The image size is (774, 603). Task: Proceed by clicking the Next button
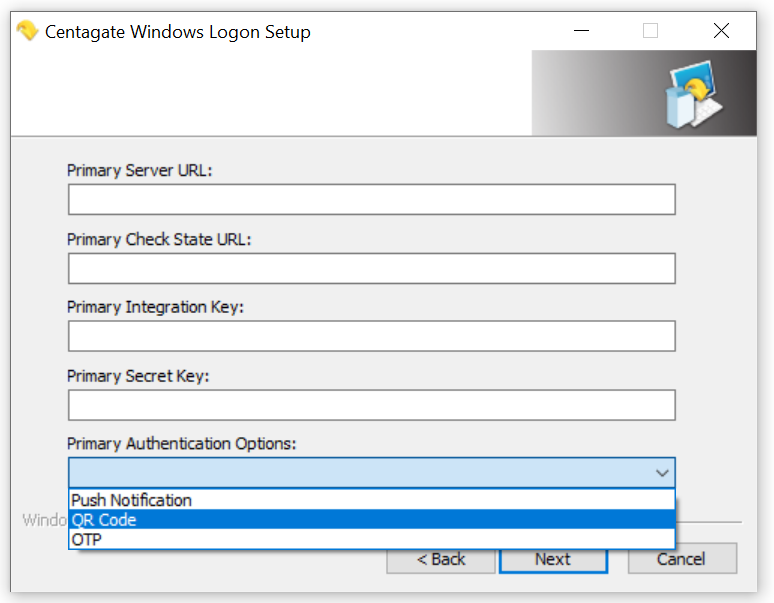553,559
